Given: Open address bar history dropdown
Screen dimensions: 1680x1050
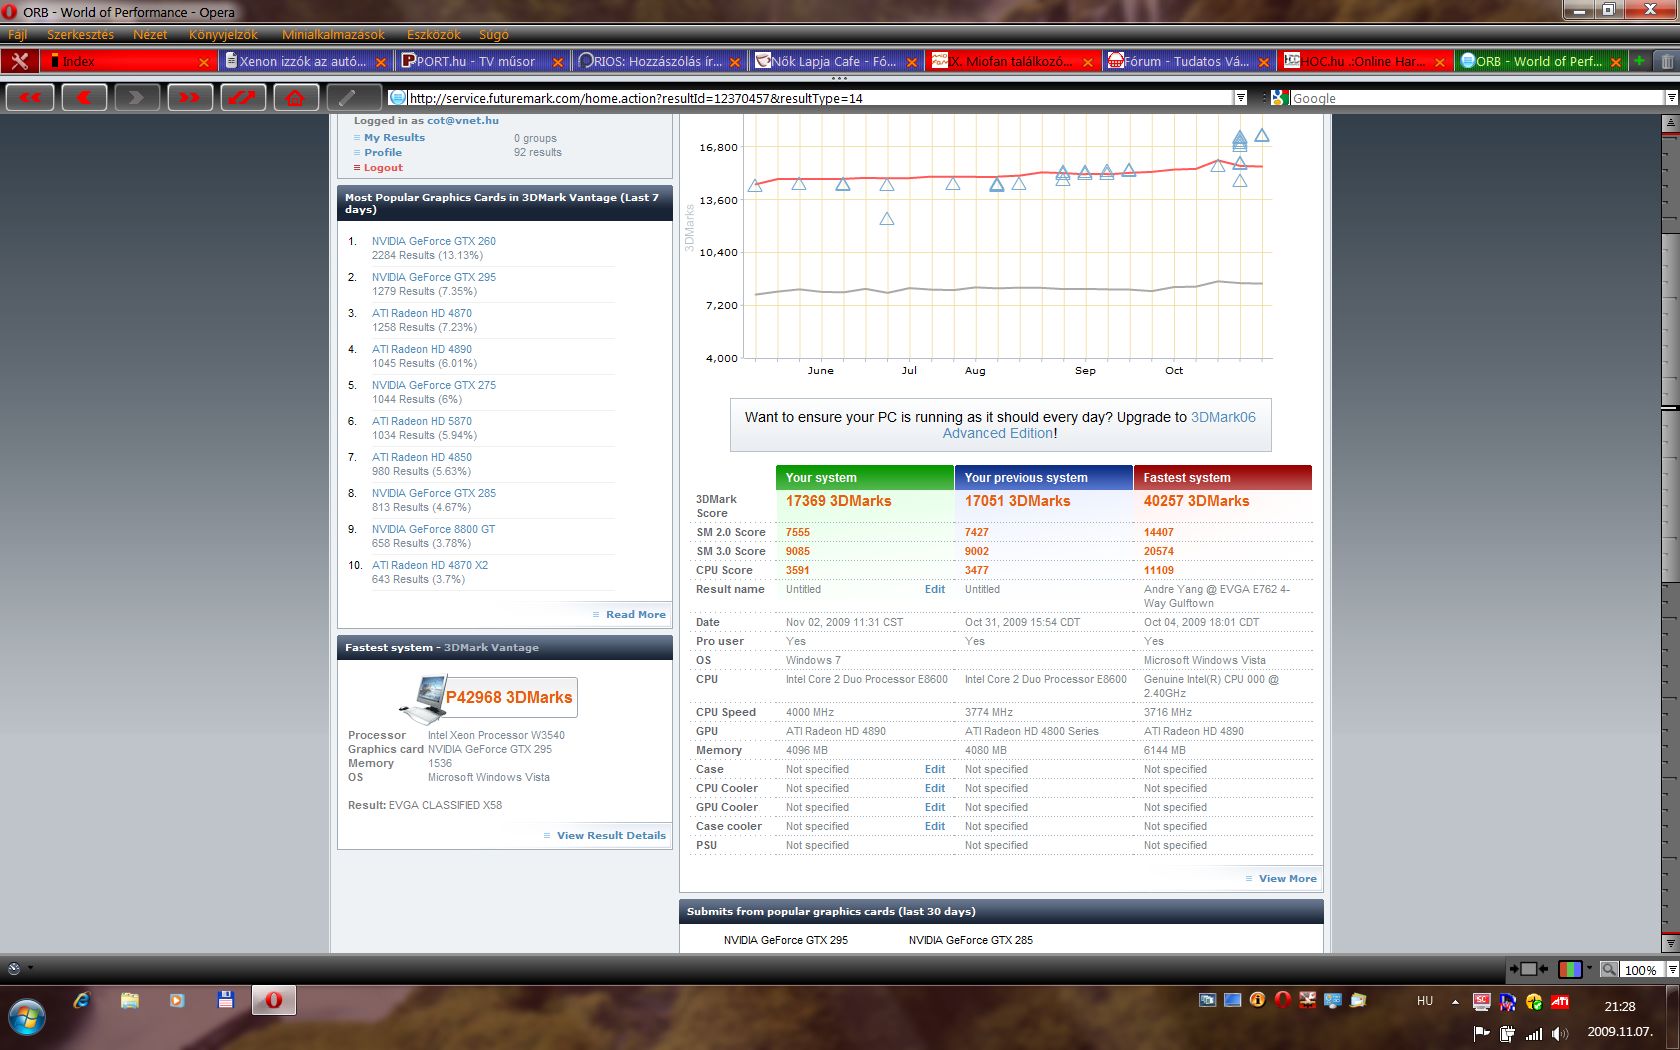Looking at the screenshot, I should pyautogui.click(x=1240, y=98).
